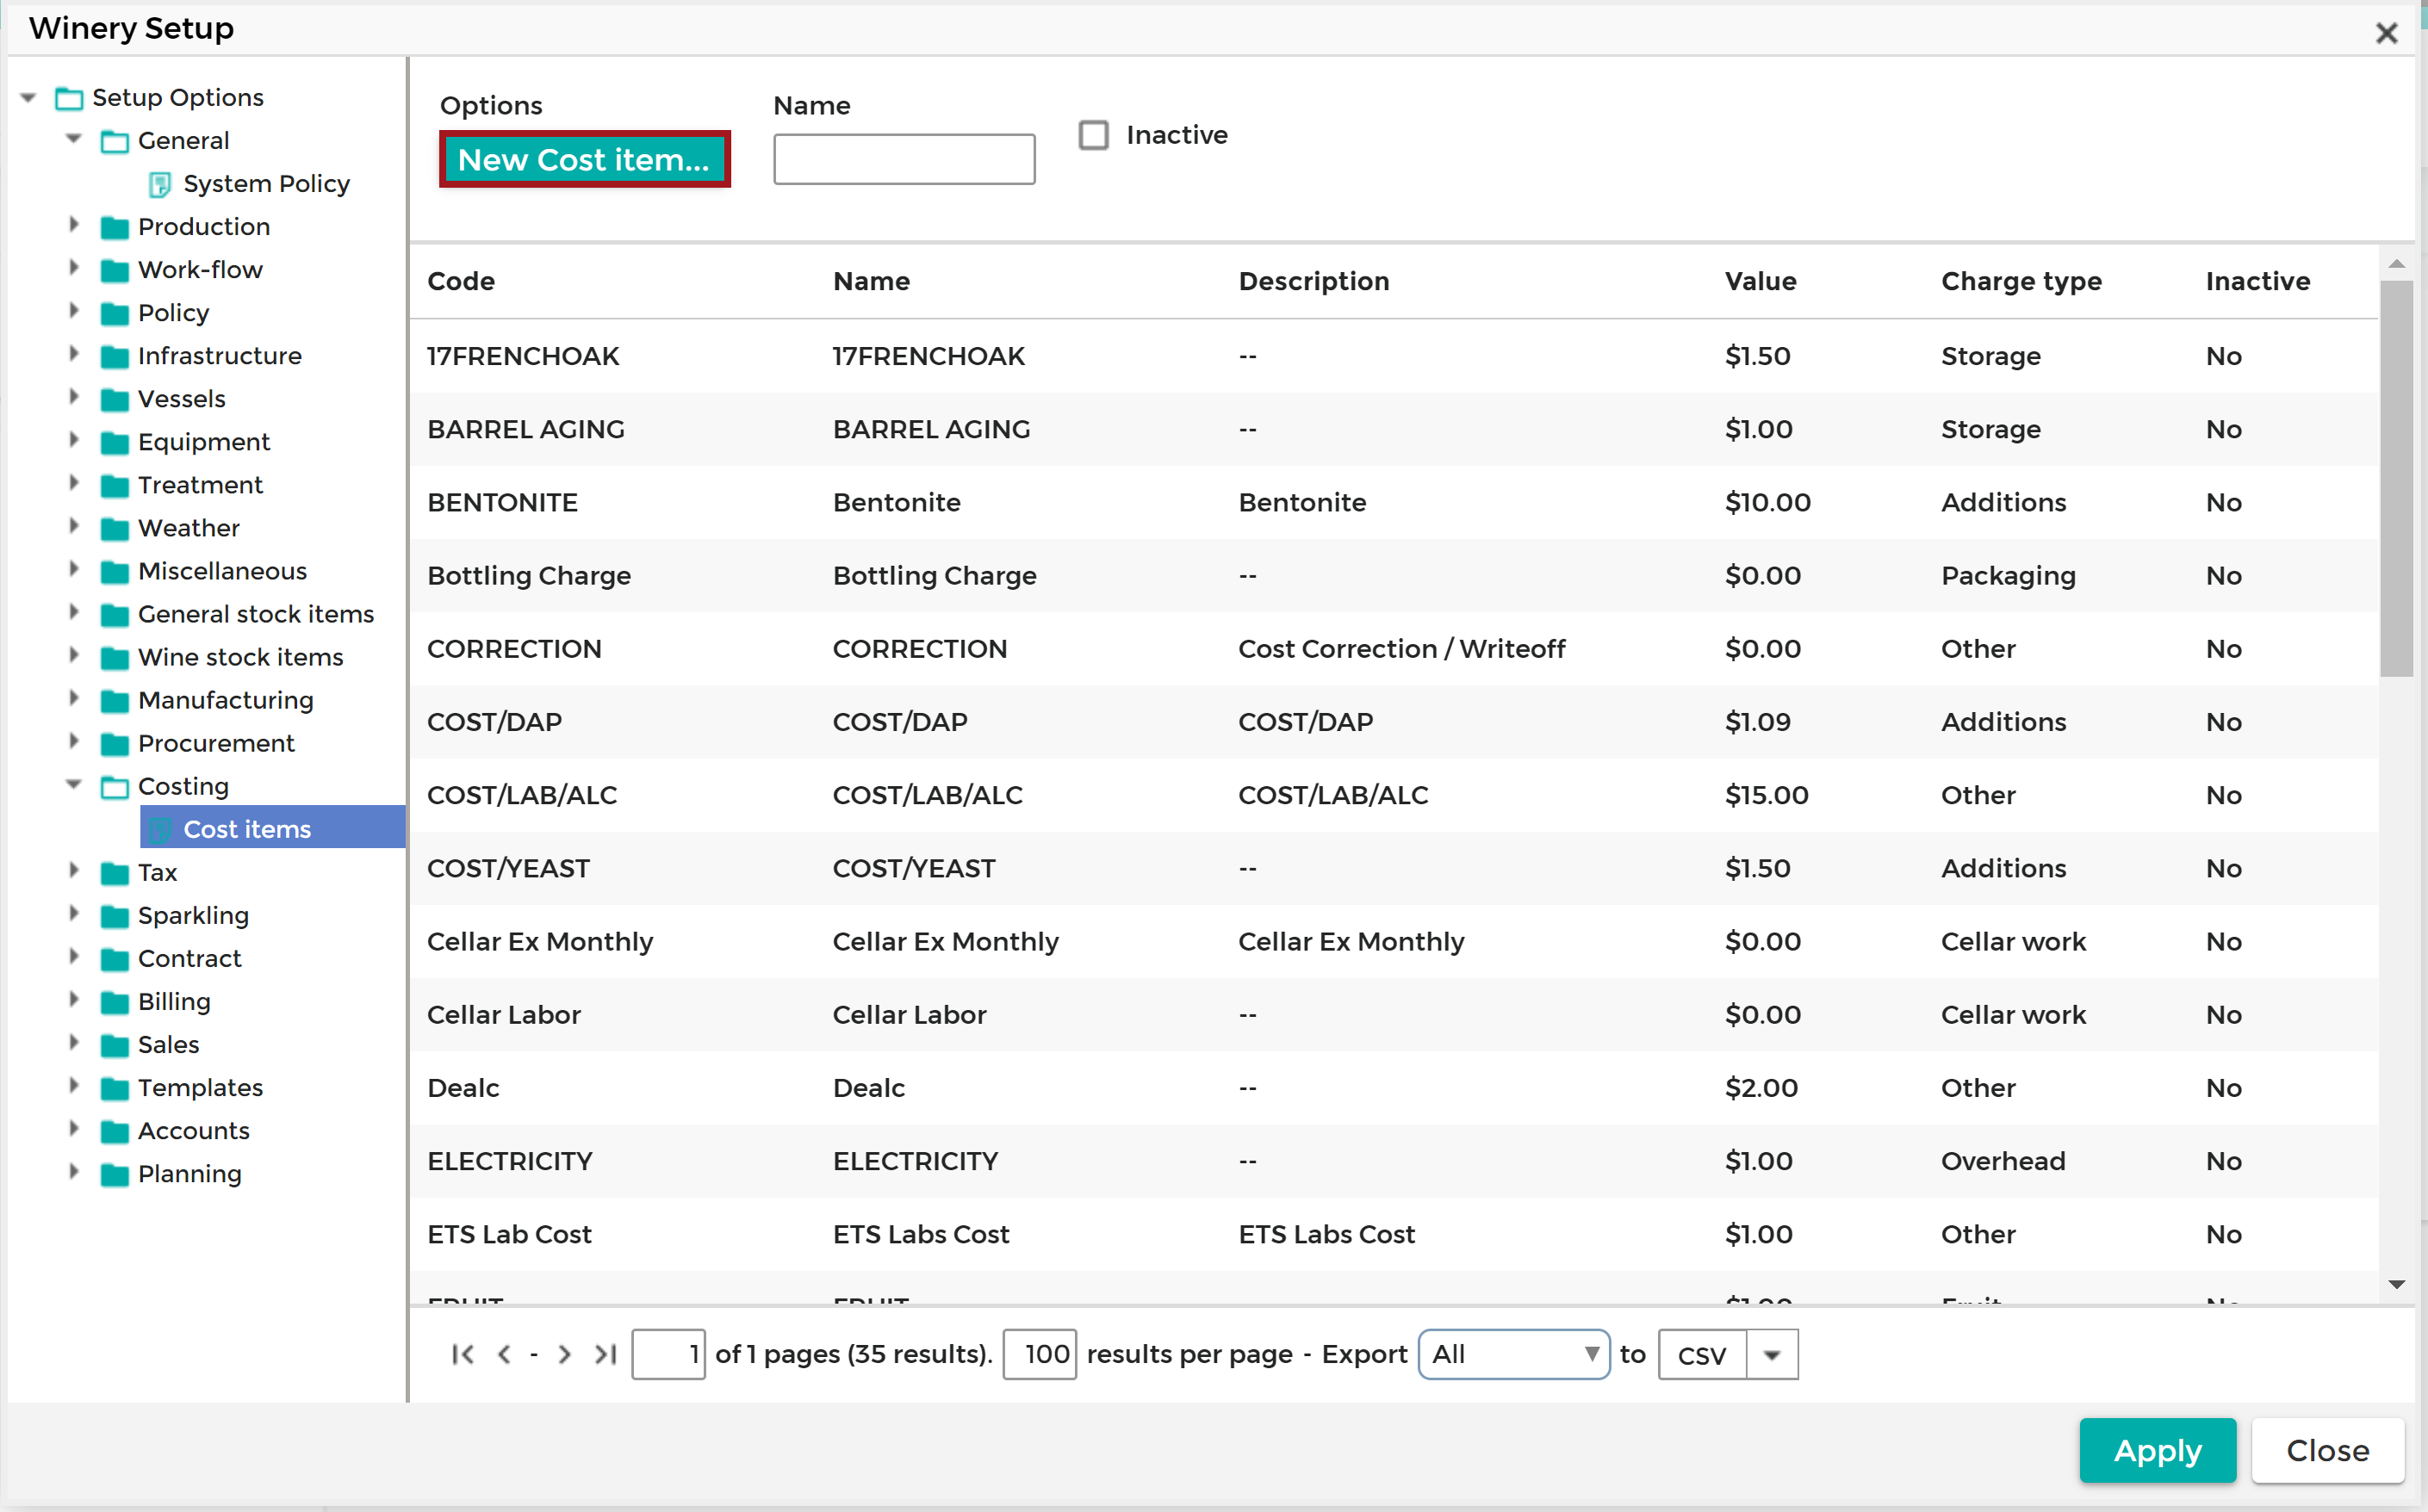The image size is (2428, 1512).
Task: Select the Procurement tree item
Action: coord(216,743)
